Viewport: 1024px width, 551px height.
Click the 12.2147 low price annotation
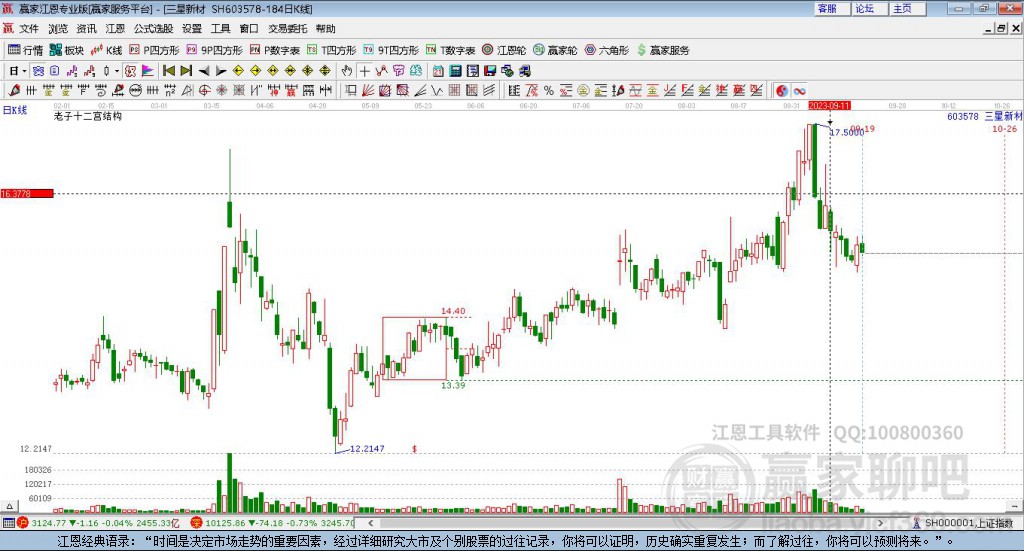367,449
